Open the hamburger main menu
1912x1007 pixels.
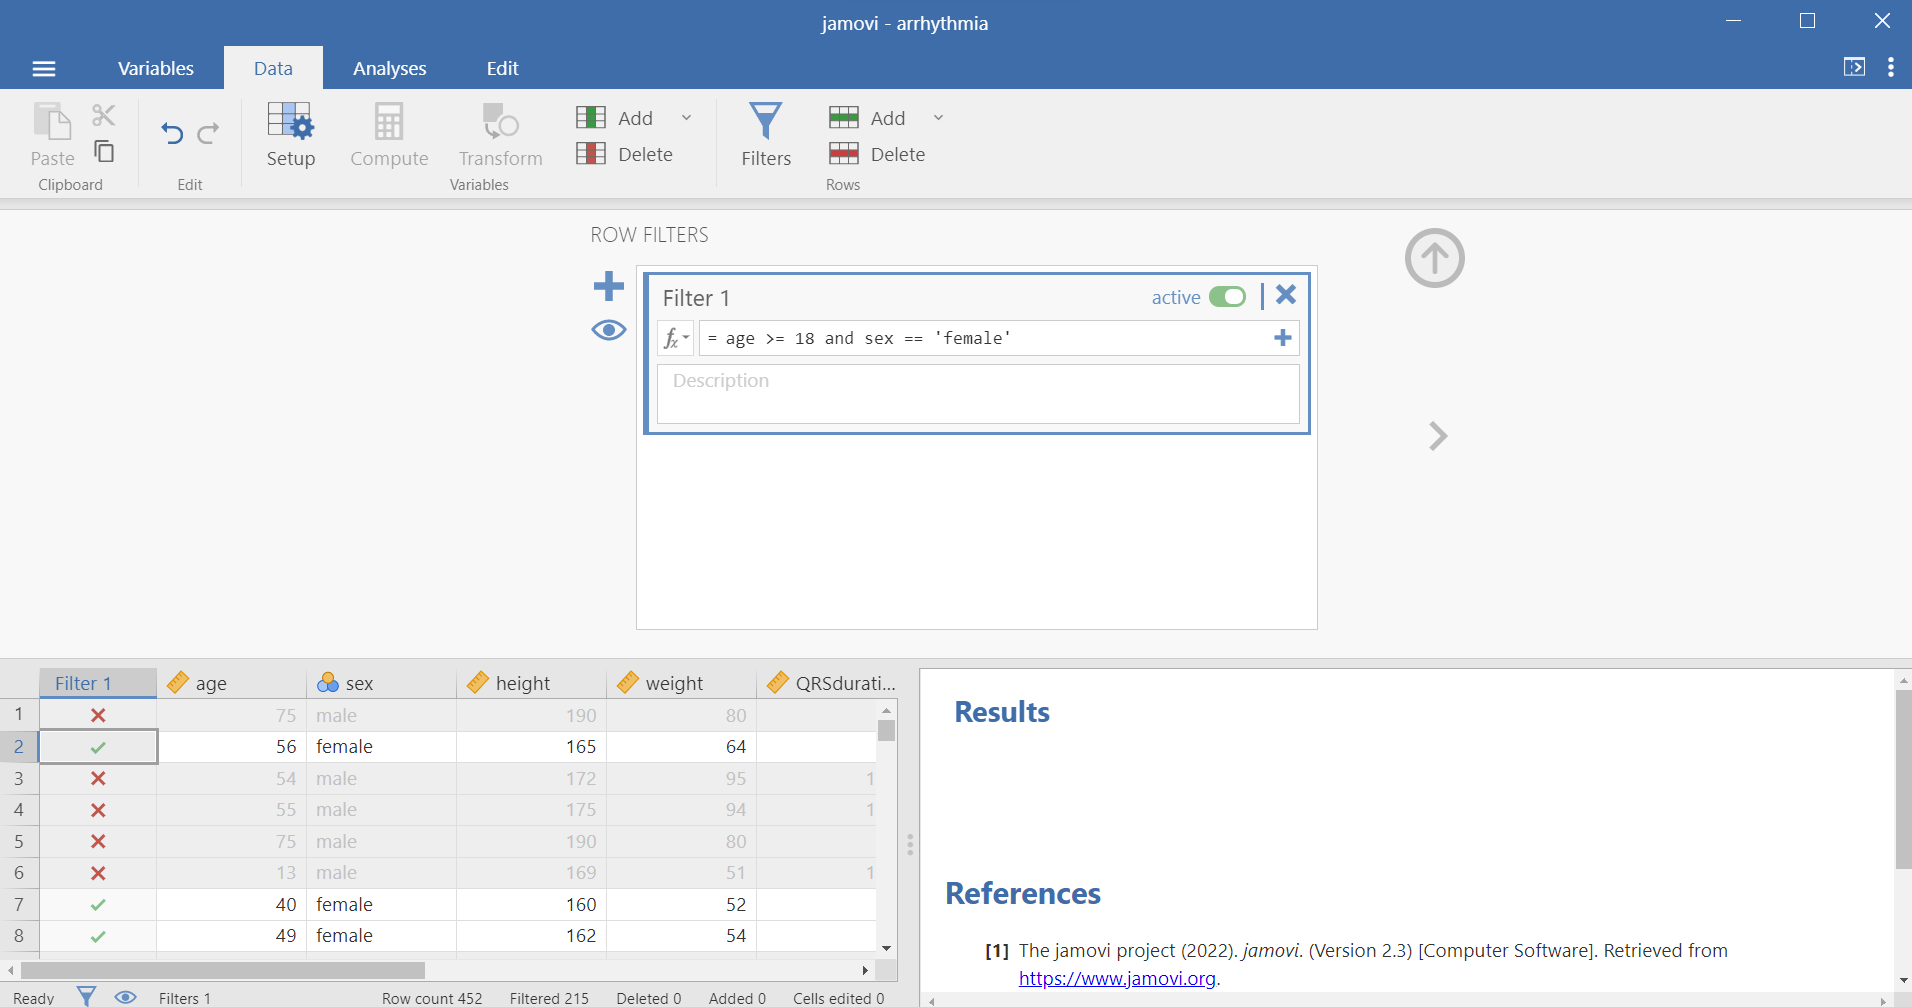(44, 68)
